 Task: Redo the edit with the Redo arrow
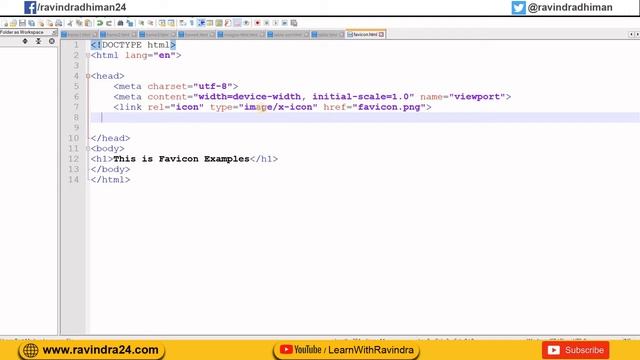(x=109, y=23)
